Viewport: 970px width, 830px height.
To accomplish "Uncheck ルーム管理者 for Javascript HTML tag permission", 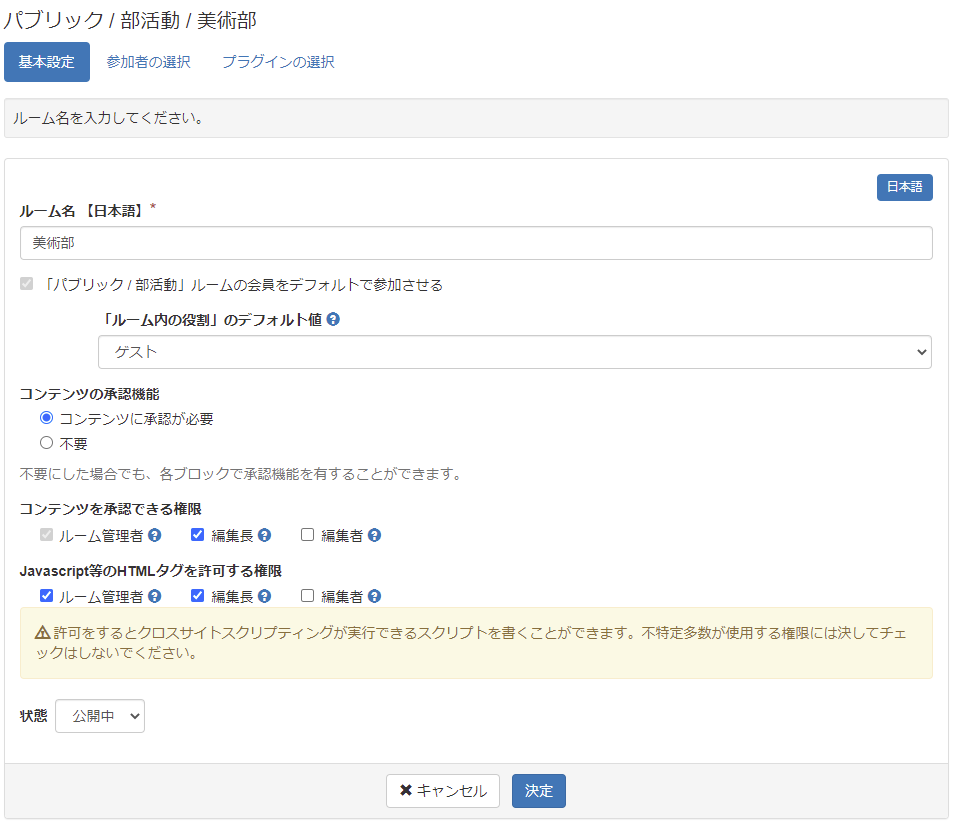I will [46, 597].
